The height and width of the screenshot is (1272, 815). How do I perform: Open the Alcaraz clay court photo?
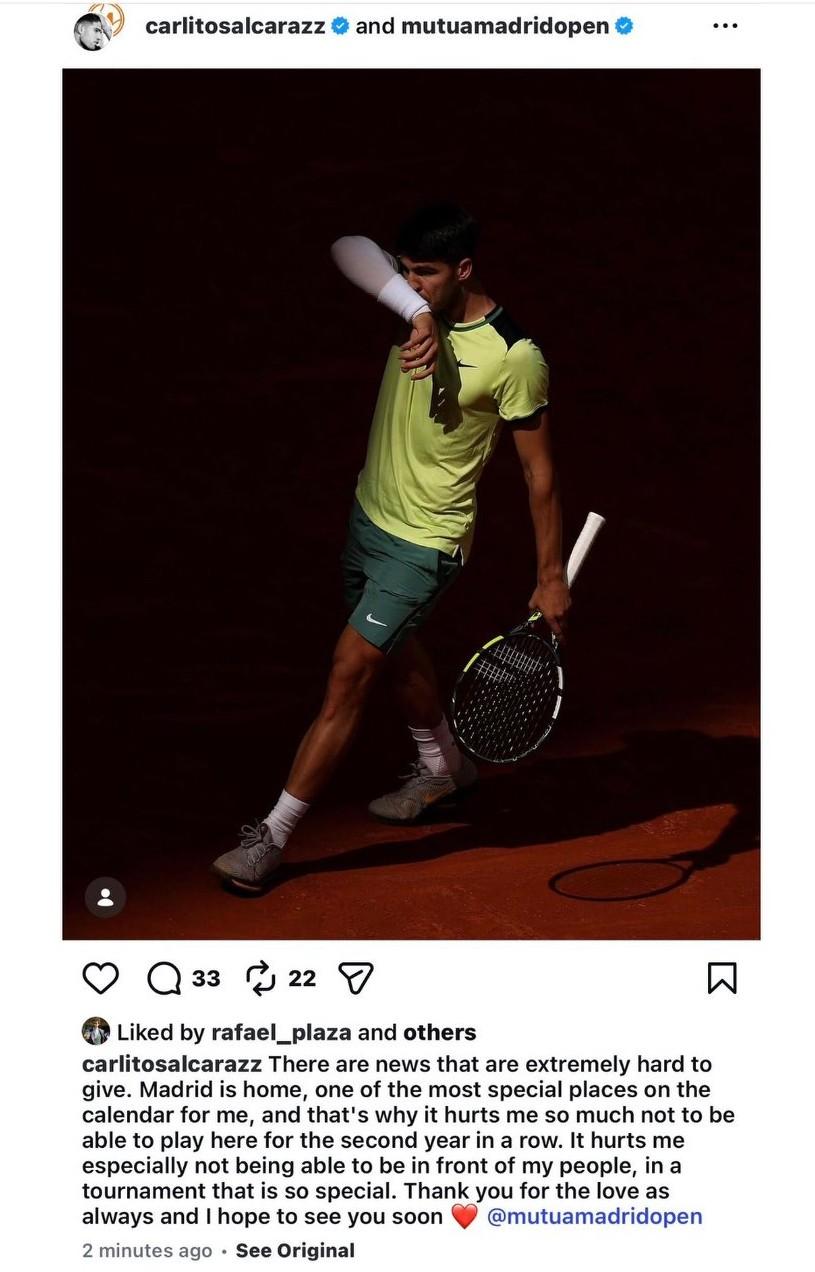411,503
